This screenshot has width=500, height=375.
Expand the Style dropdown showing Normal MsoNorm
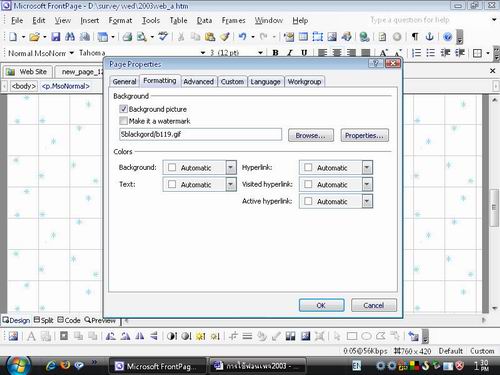pos(71,53)
